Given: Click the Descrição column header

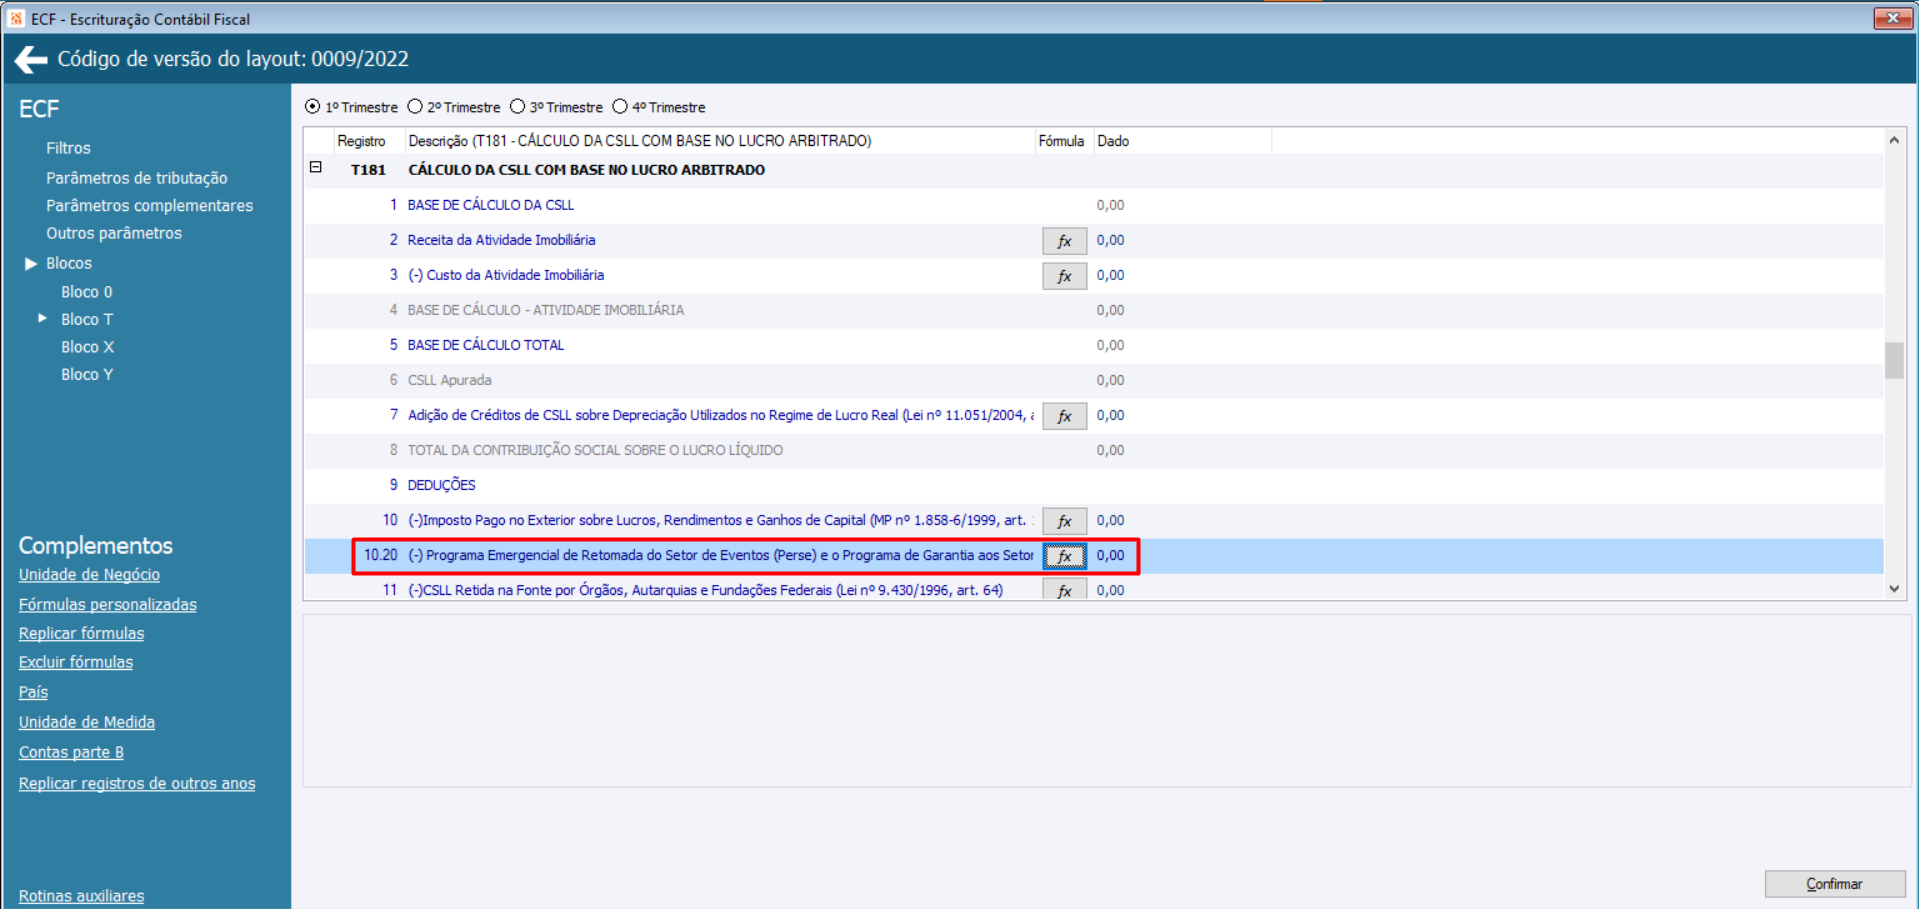Looking at the screenshot, I should pos(719,141).
